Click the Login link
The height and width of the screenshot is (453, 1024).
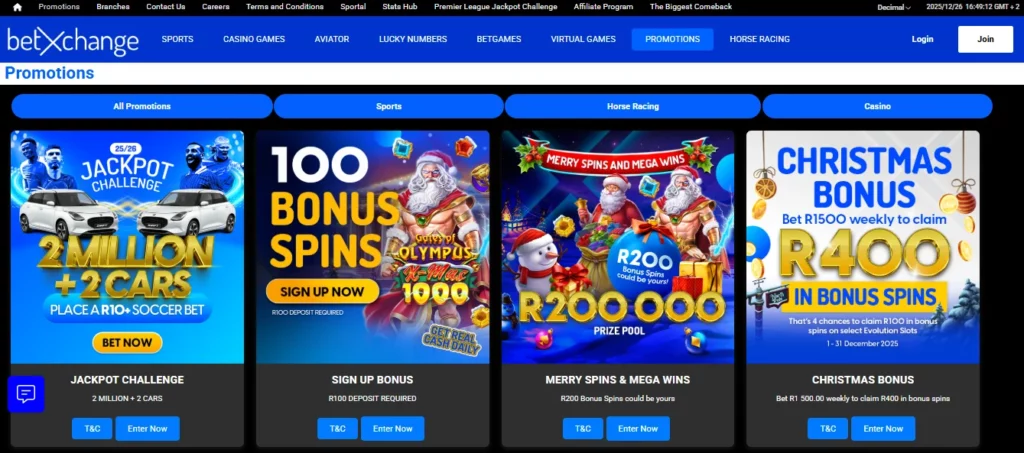922,39
